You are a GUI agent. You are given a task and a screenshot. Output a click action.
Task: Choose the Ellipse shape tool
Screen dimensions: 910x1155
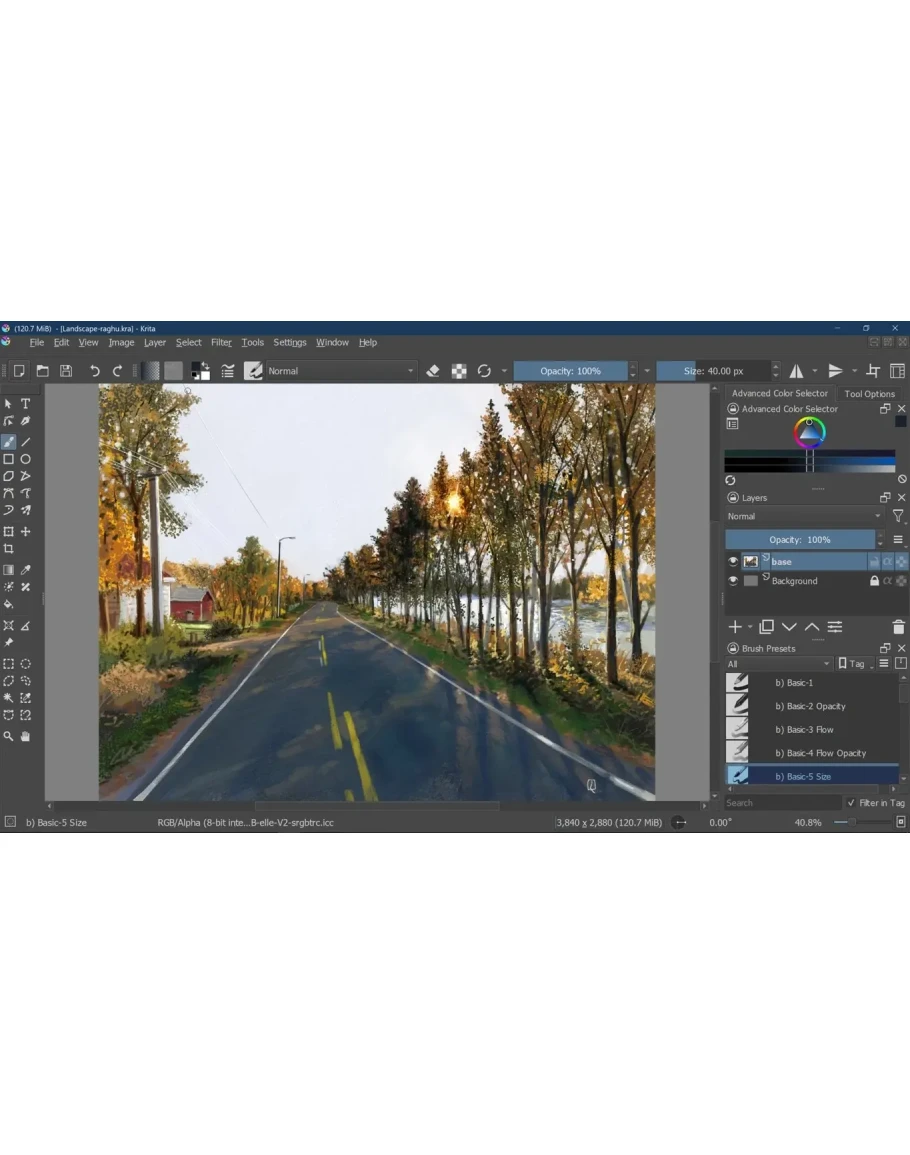coord(26,459)
